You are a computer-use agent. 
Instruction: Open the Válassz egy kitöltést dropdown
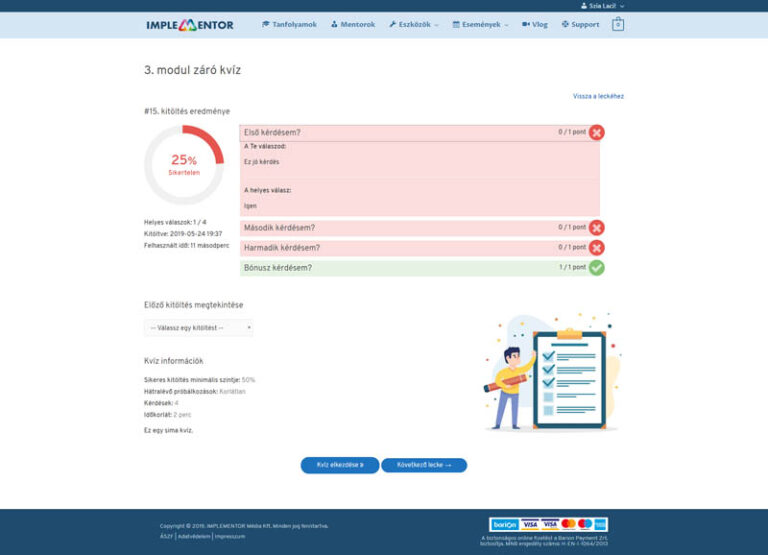(x=199, y=328)
